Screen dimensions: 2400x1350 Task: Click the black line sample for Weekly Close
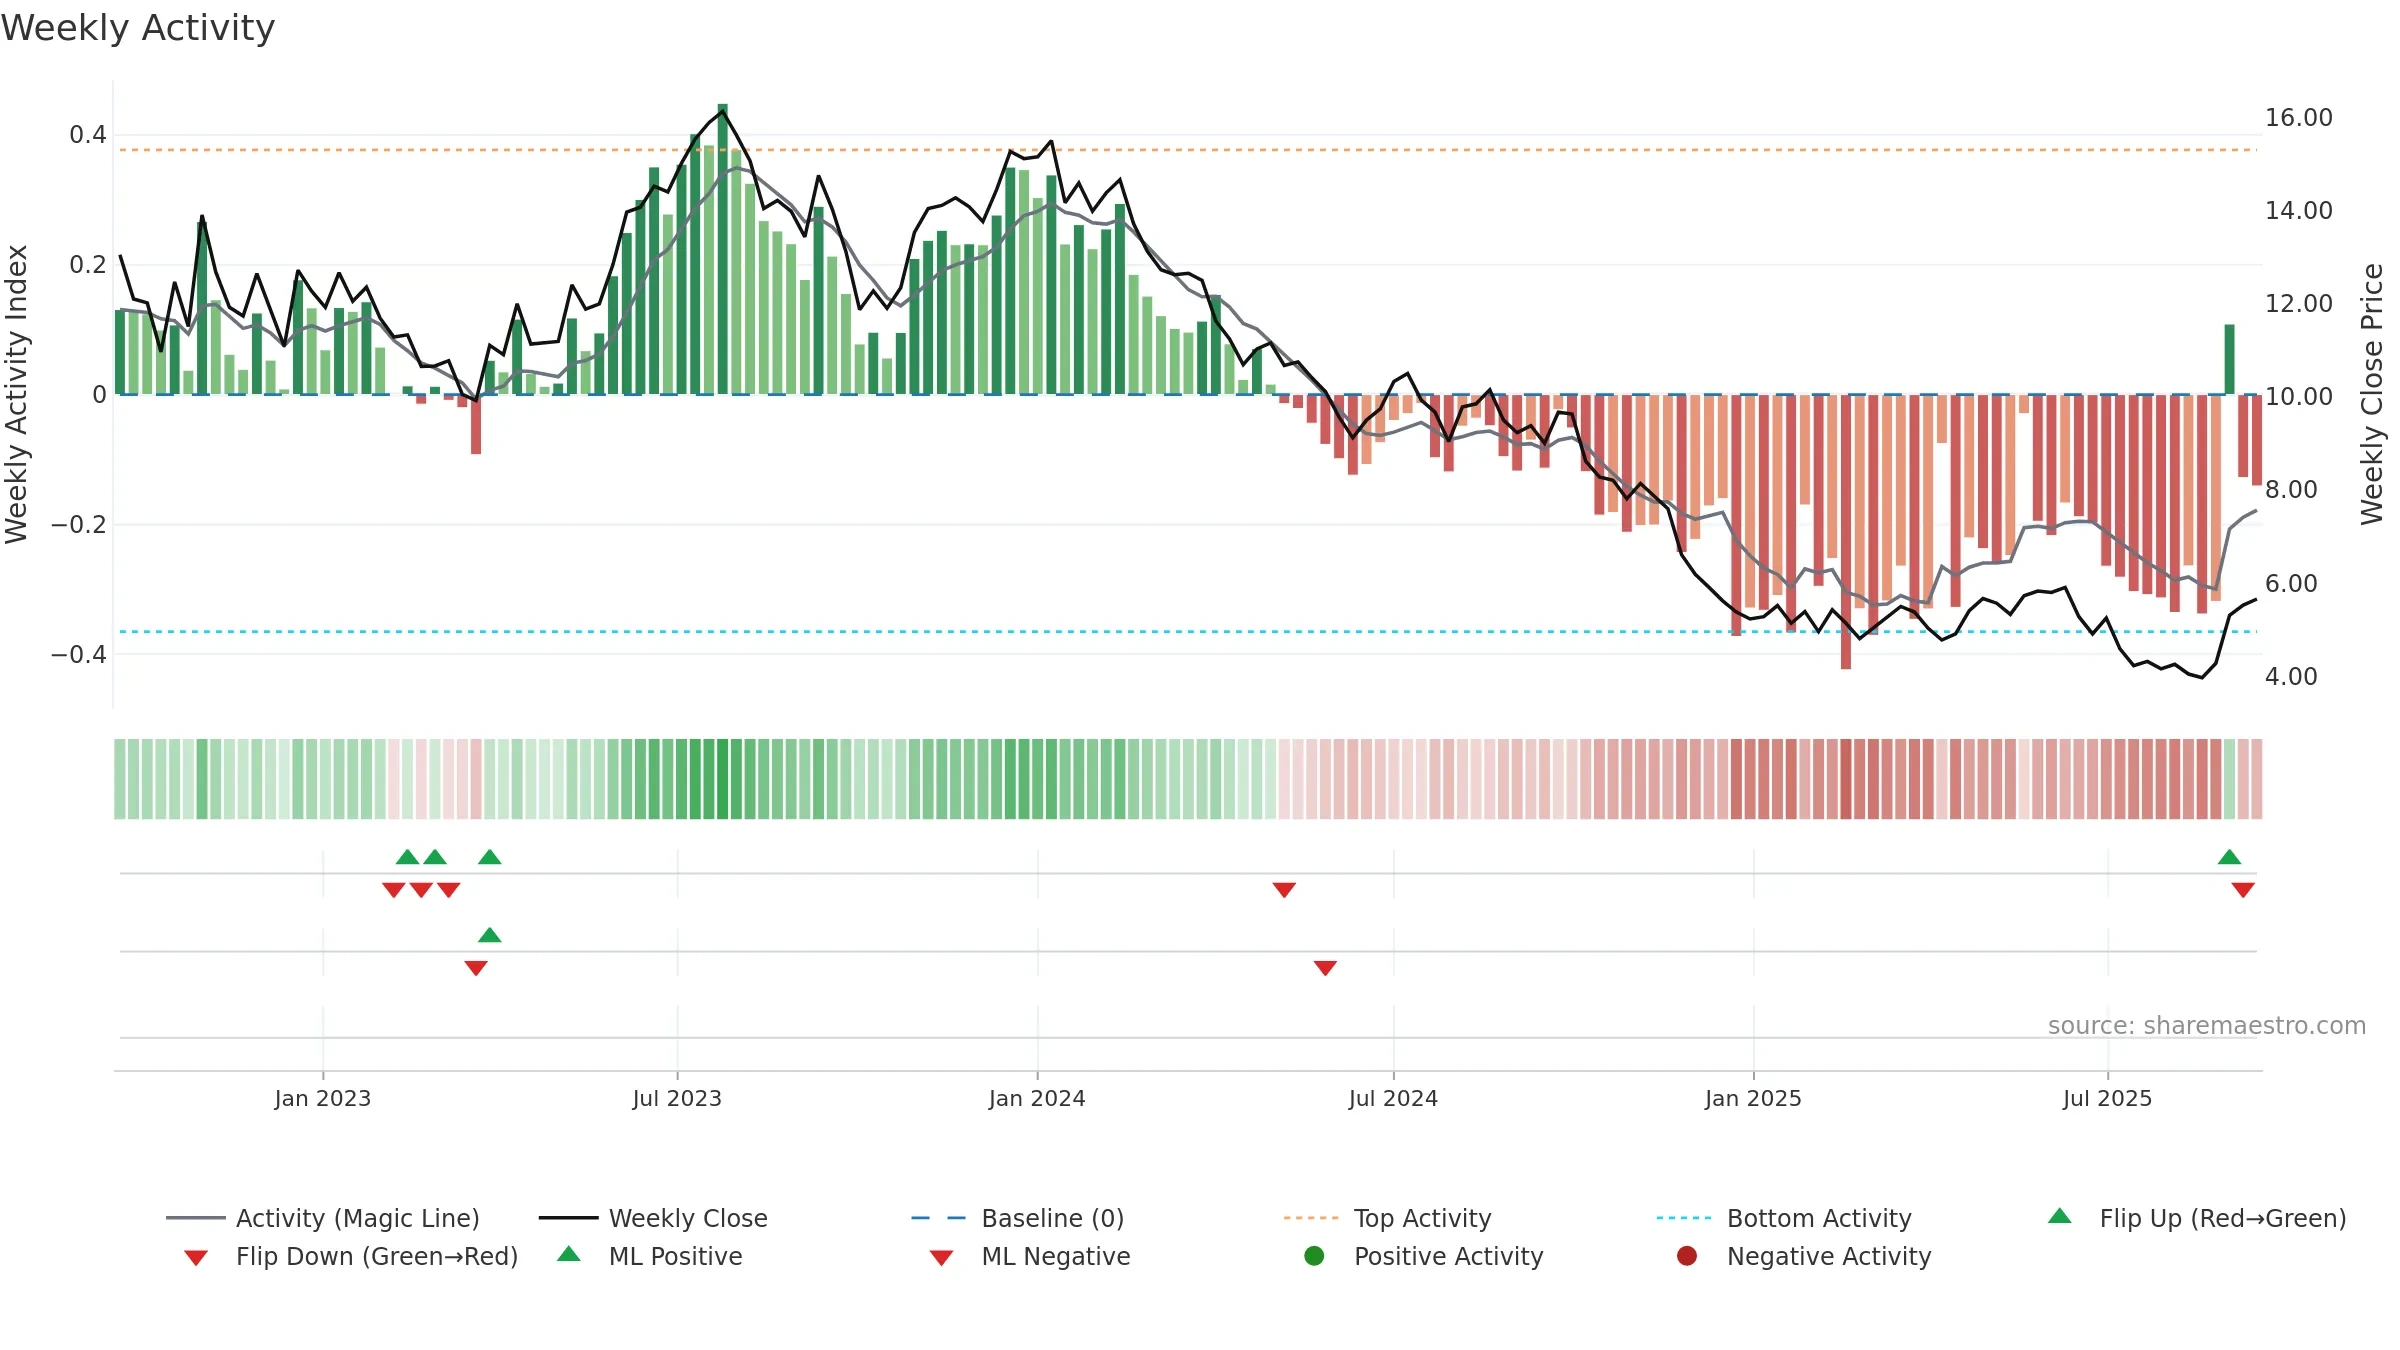[x=568, y=1218]
